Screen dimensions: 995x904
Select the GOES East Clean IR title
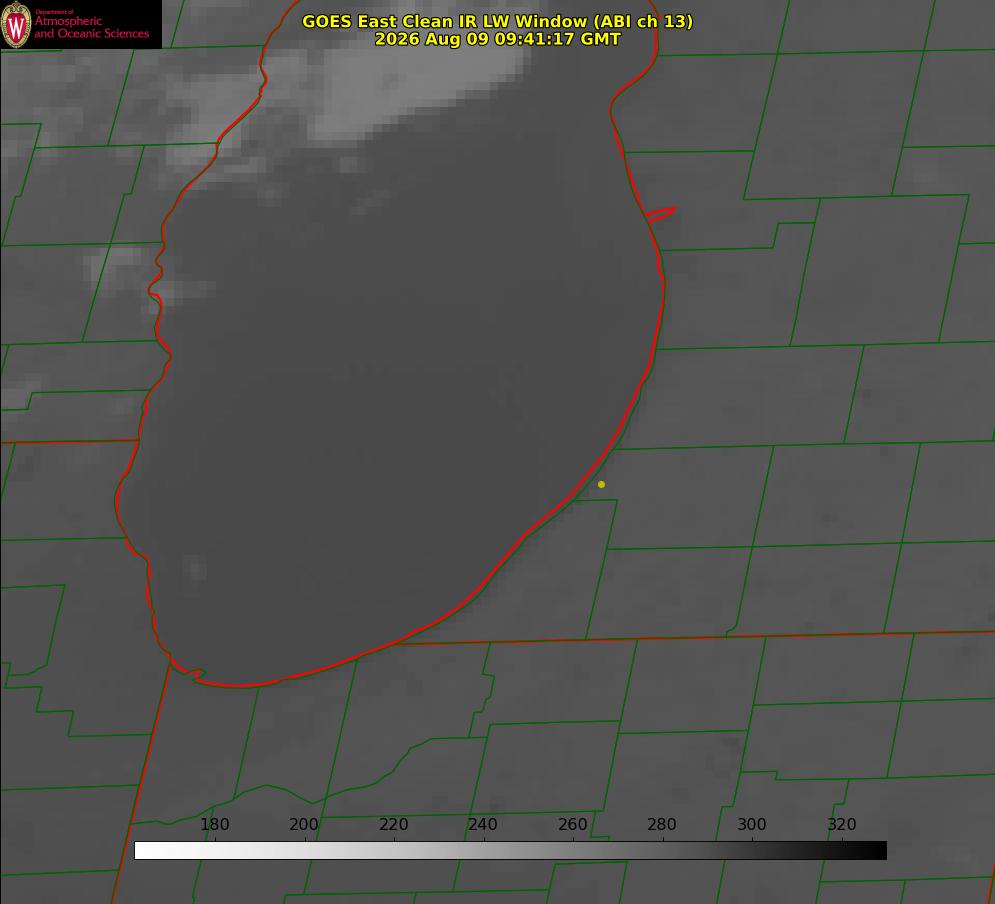tap(497, 21)
